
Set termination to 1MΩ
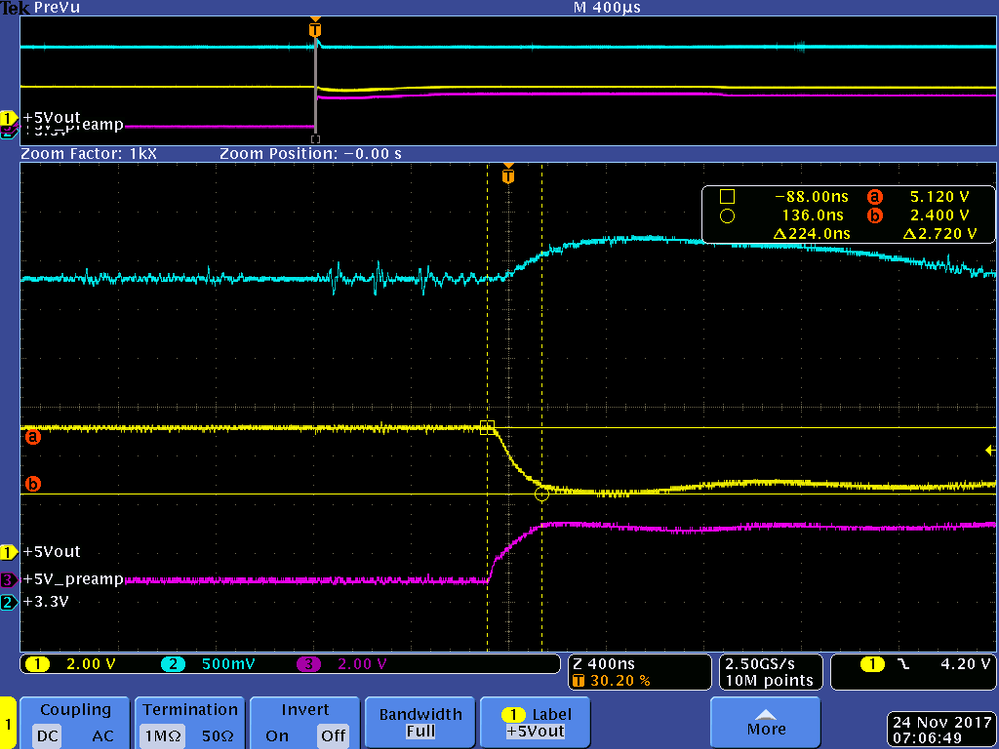tap(163, 736)
